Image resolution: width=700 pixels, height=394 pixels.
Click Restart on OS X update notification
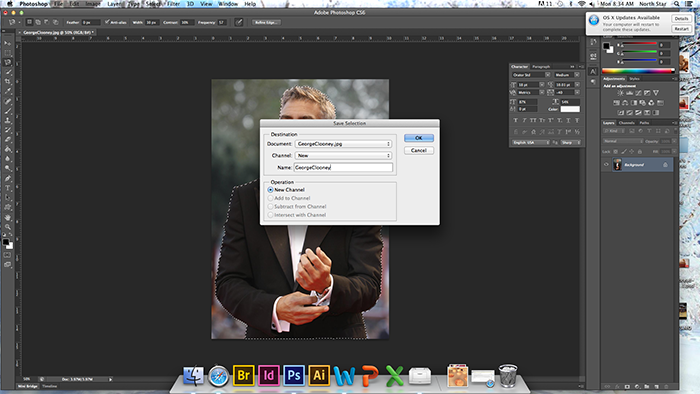click(681, 29)
